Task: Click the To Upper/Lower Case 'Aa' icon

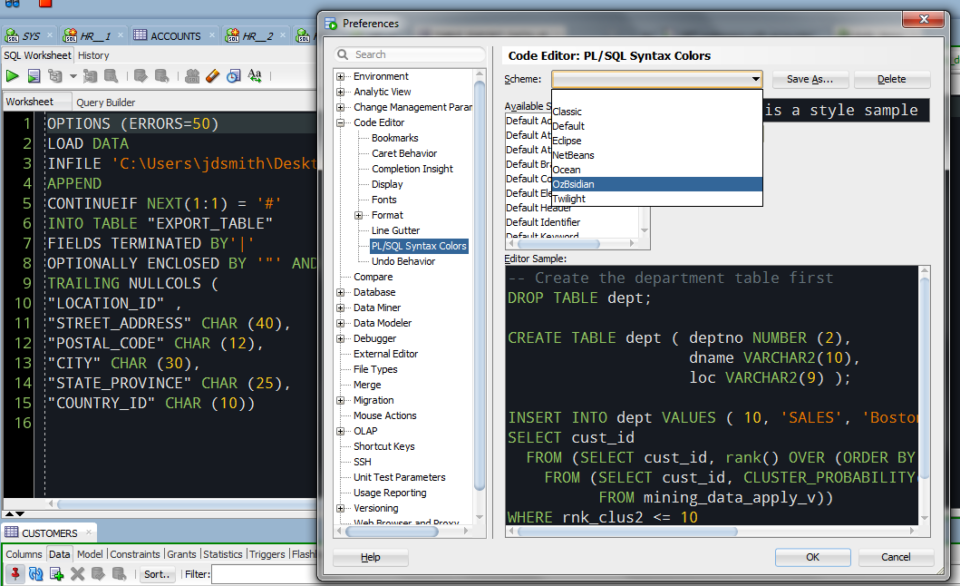Action: [255, 77]
